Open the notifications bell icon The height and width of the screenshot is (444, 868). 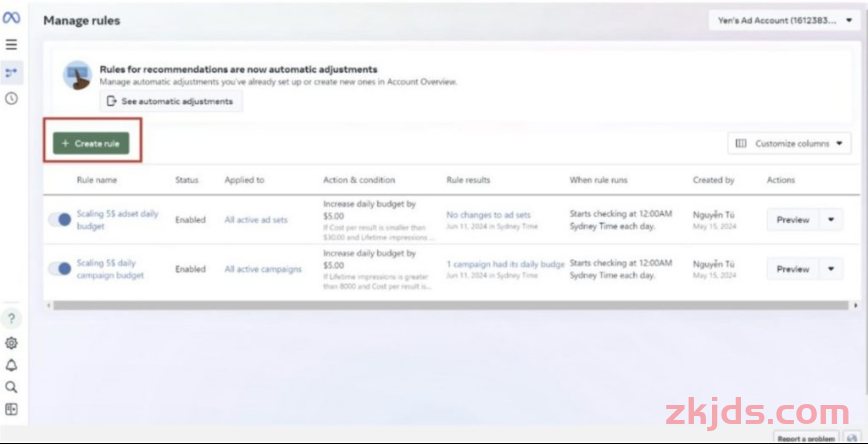(11, 365)
